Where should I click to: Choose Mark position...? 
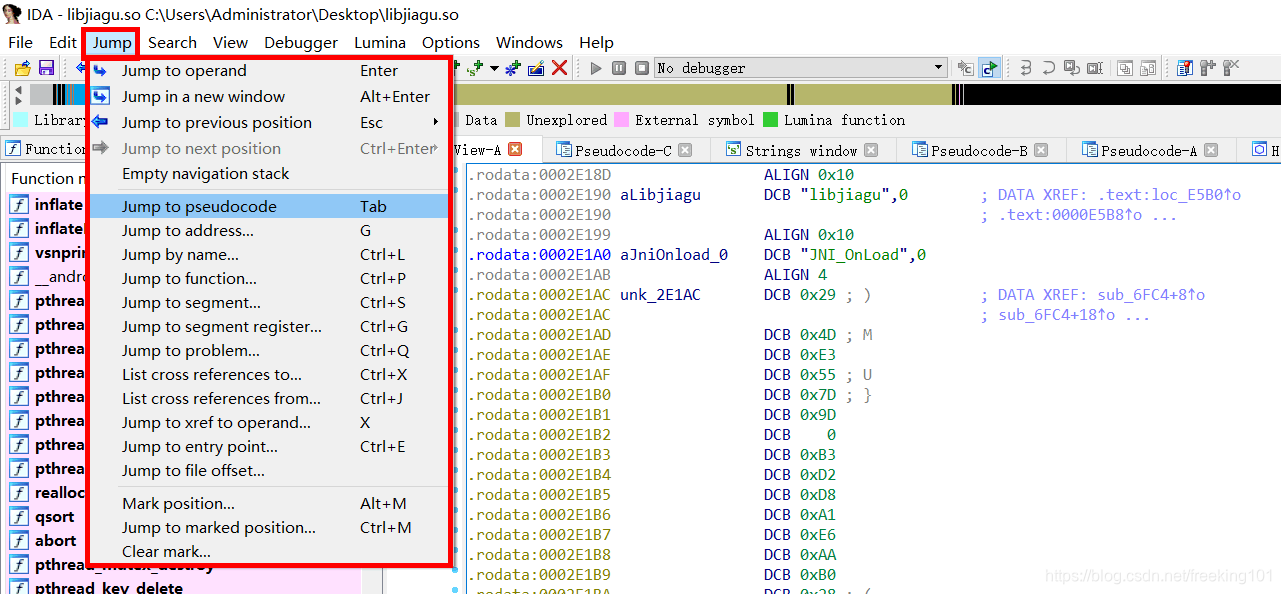[x=268, y=503]
